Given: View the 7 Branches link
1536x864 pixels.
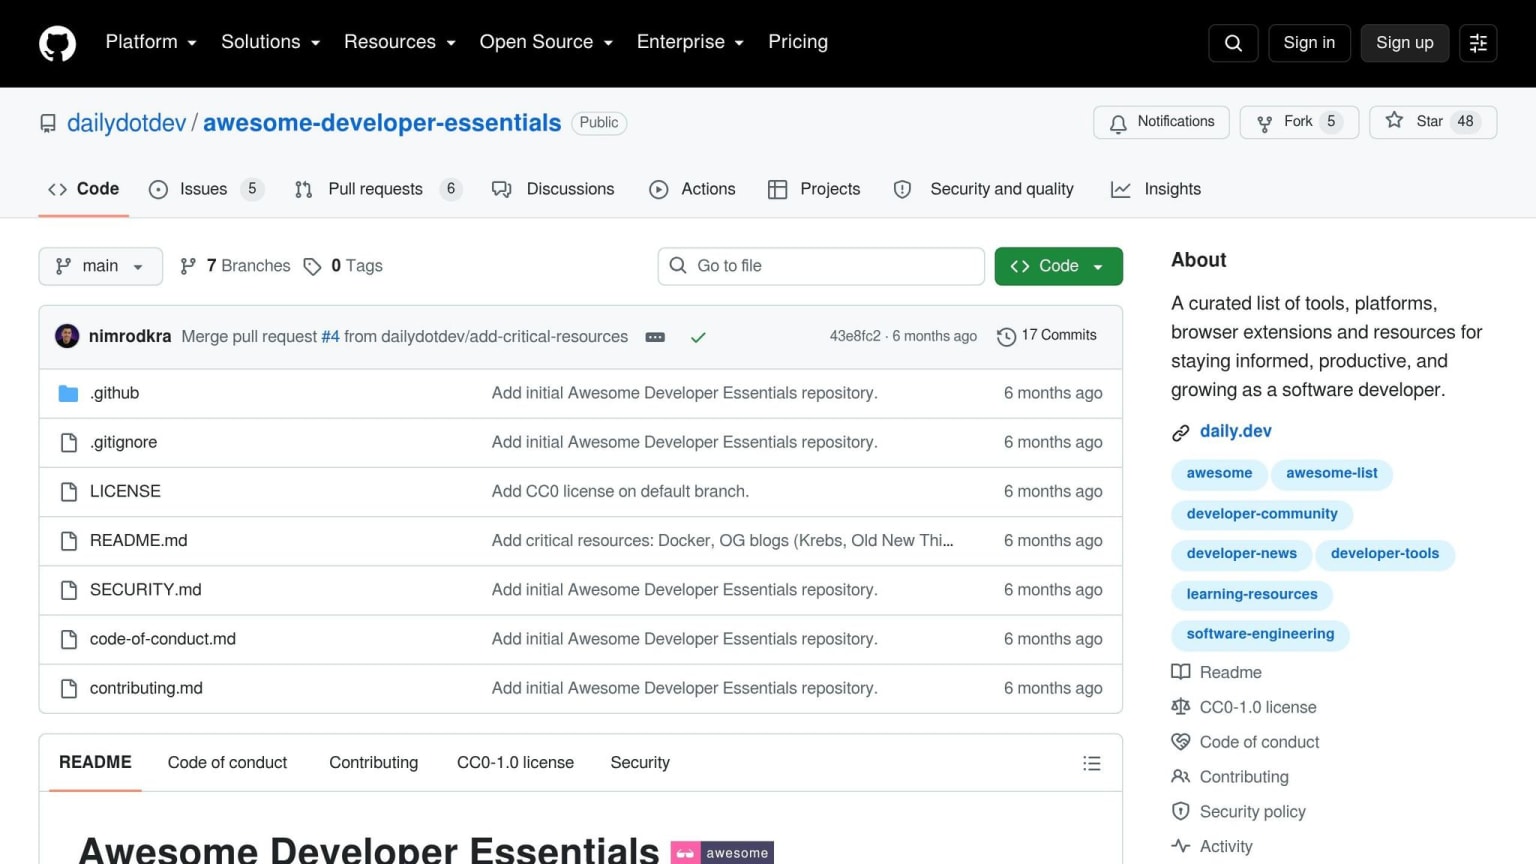Looking at the screenshot, I should pyautogui.click(x=235, y=266).
